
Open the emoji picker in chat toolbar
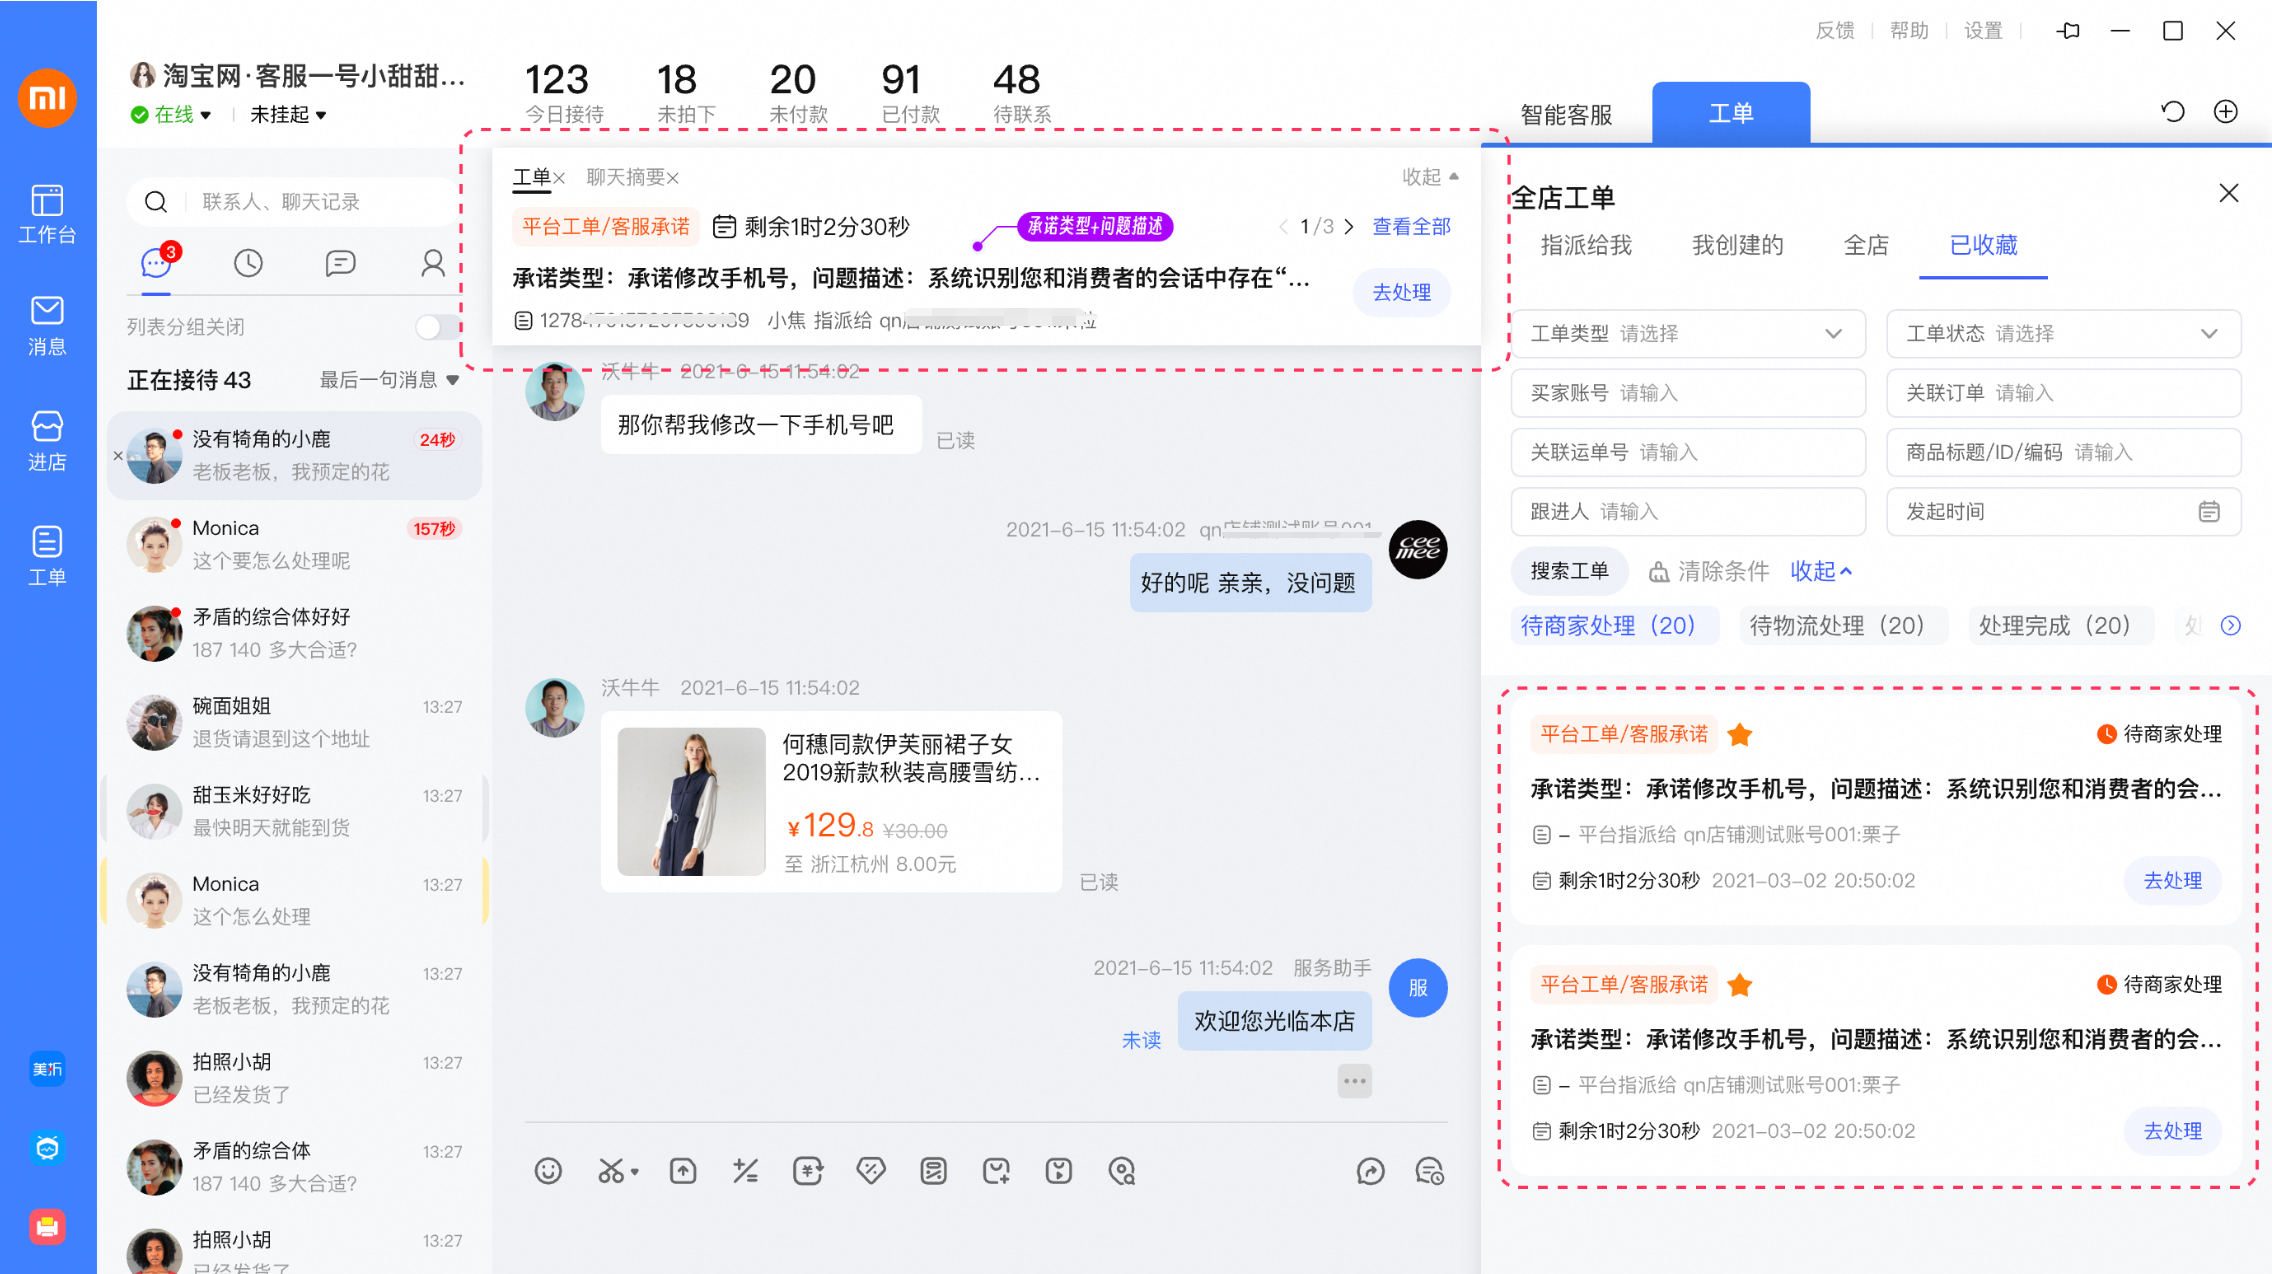point(548,1170)
